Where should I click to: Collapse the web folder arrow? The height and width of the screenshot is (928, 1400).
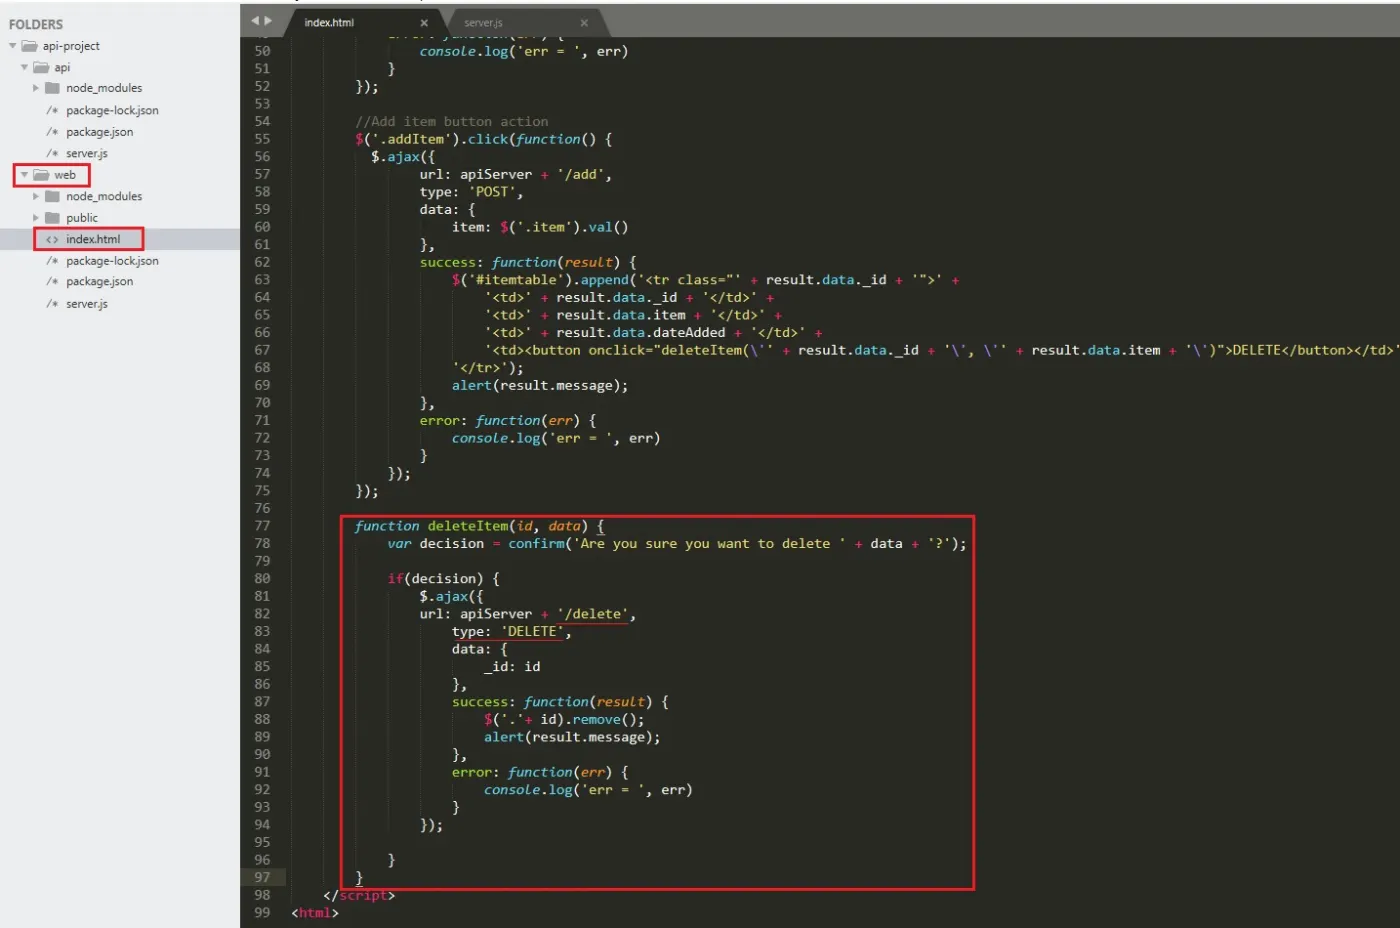pyautogui.click(x=24, y=175)
